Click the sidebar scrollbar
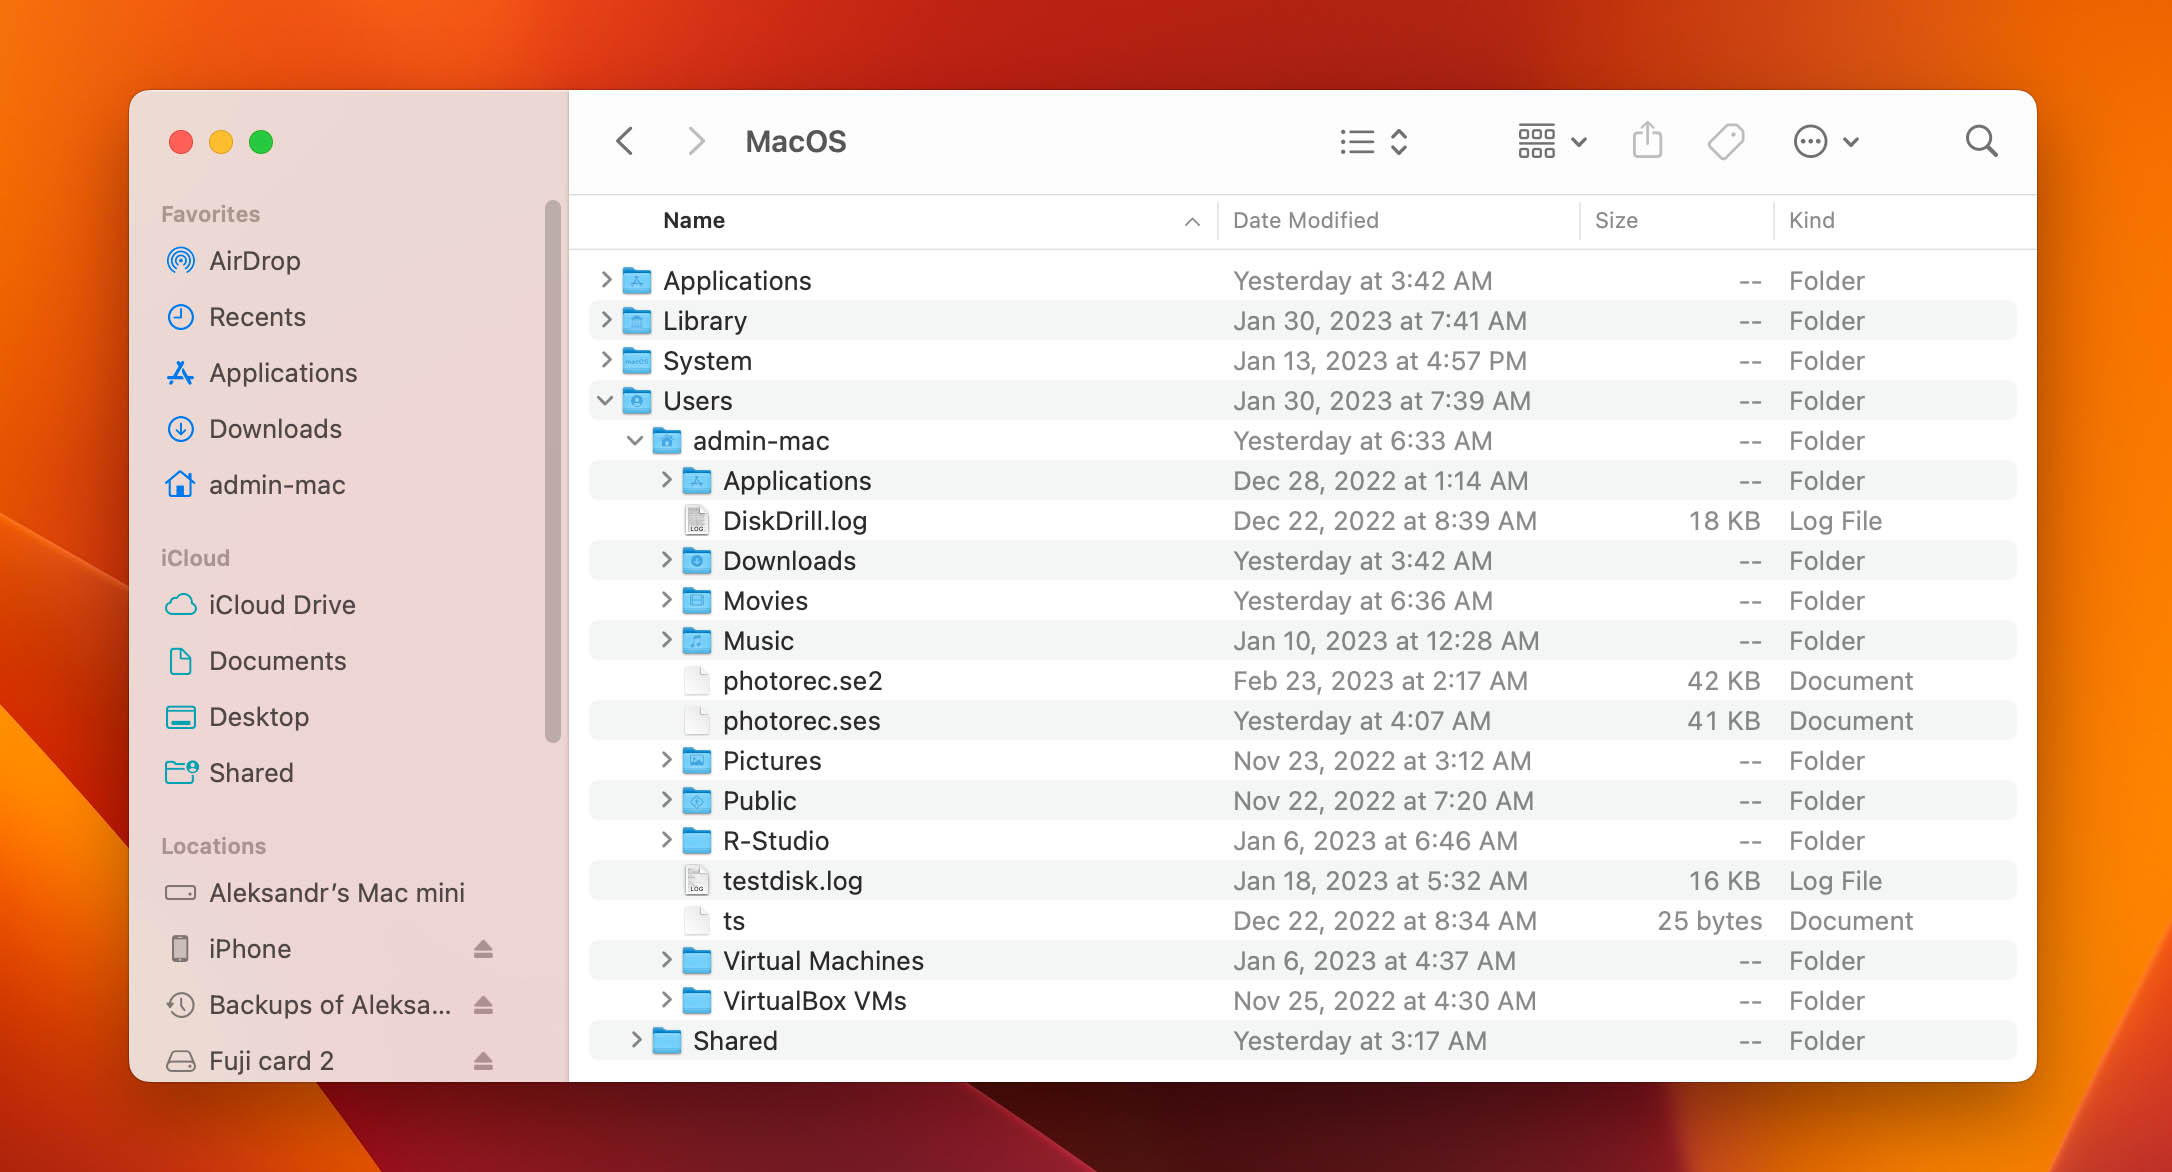Image resolution: width=2172 pixels, height=1172 pixels. pyautogui.click(x=553, y=472)
